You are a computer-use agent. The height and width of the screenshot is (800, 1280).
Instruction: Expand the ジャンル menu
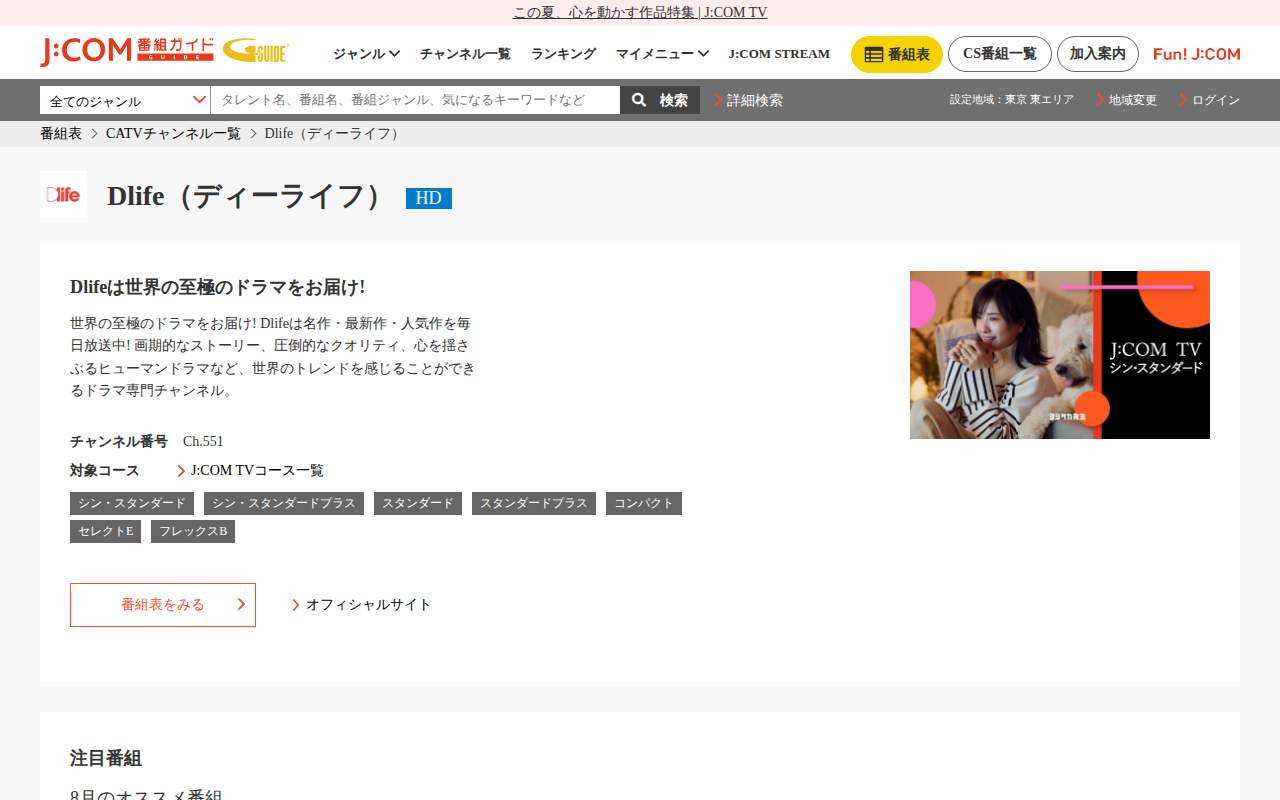tap(366, 54)
